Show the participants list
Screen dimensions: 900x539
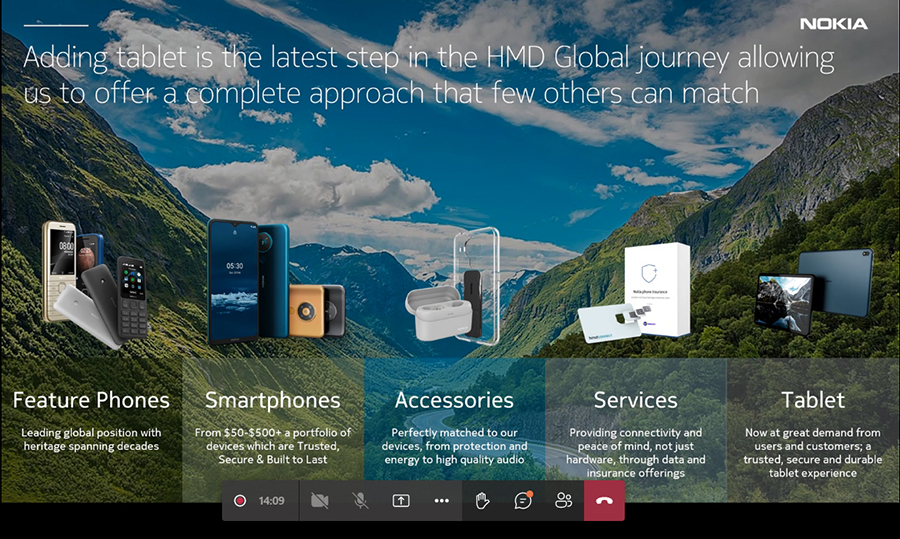pyautogui.click(x=563, y=501)
